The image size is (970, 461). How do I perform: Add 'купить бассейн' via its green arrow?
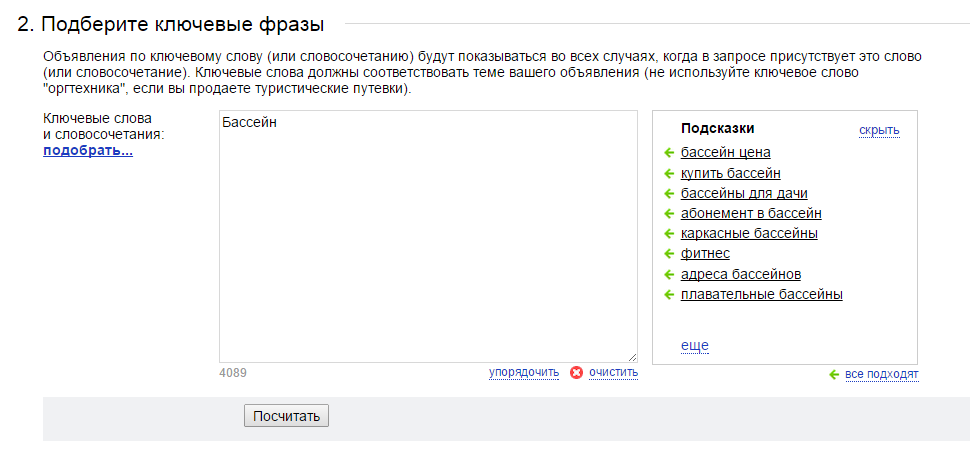668,173
